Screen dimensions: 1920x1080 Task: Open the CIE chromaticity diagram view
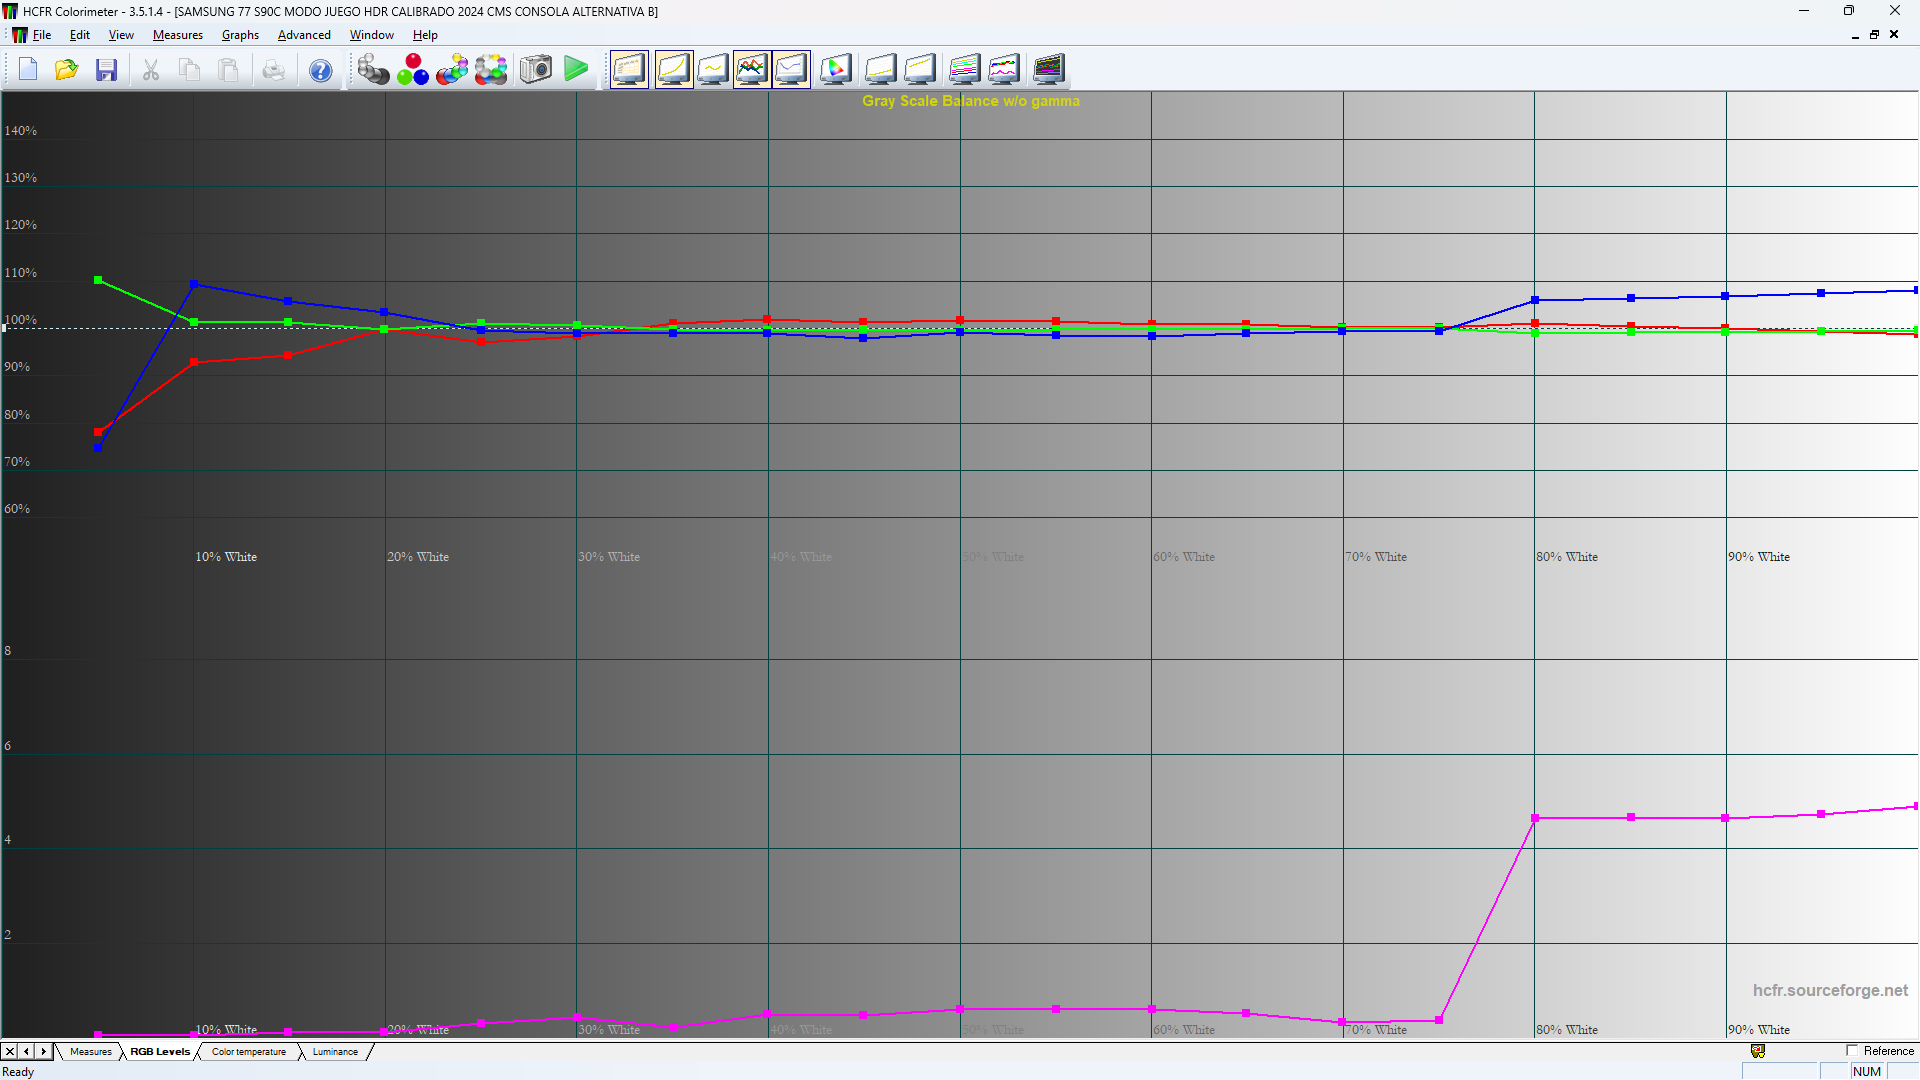point(837,69)
